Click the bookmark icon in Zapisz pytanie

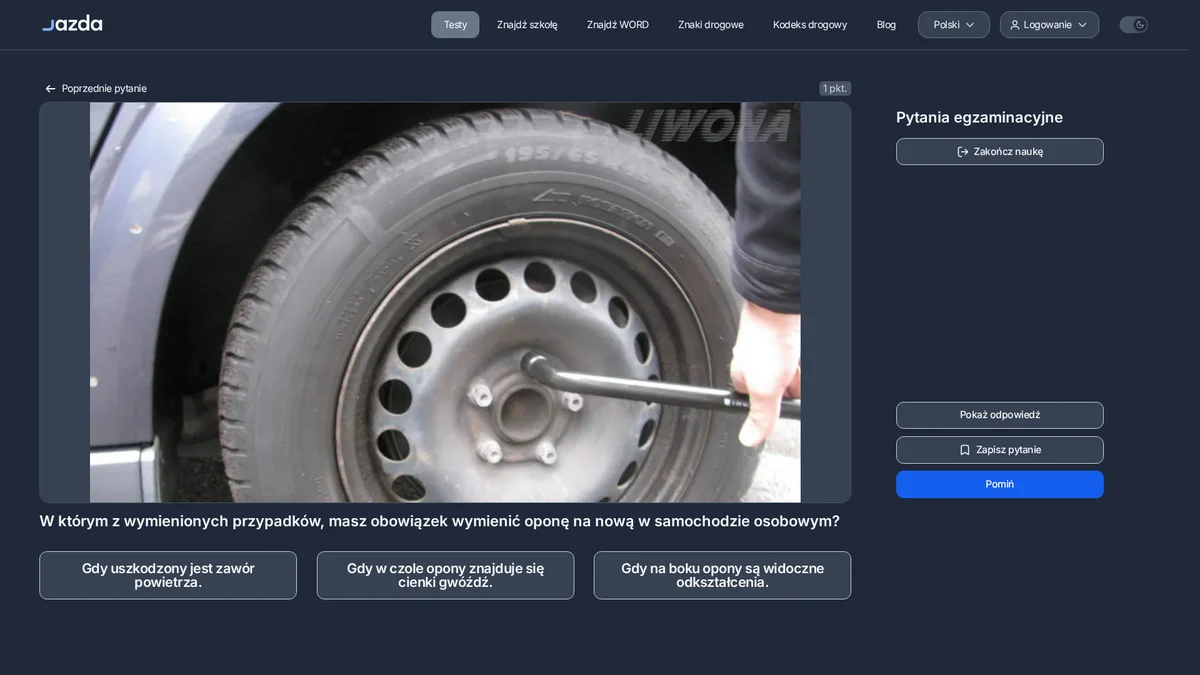coord(965,450)
